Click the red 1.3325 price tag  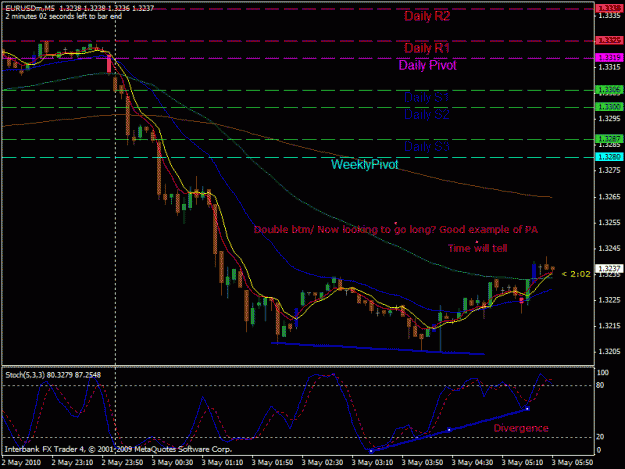609,40
